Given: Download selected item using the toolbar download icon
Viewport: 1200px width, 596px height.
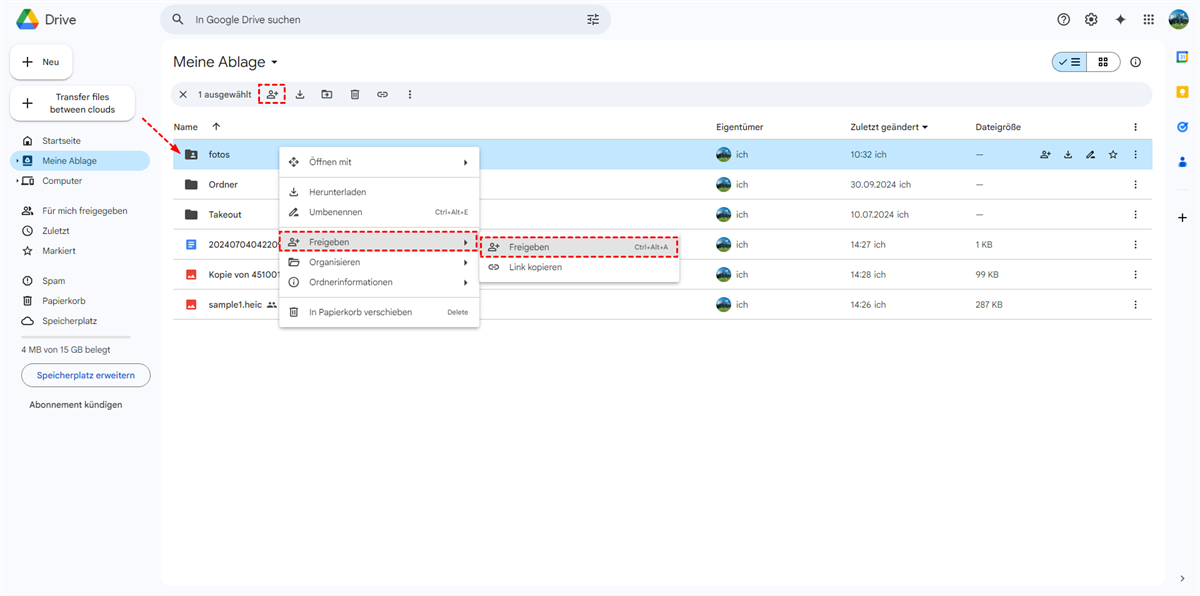Looking at the screenshot, I should [x=299, y=94].
